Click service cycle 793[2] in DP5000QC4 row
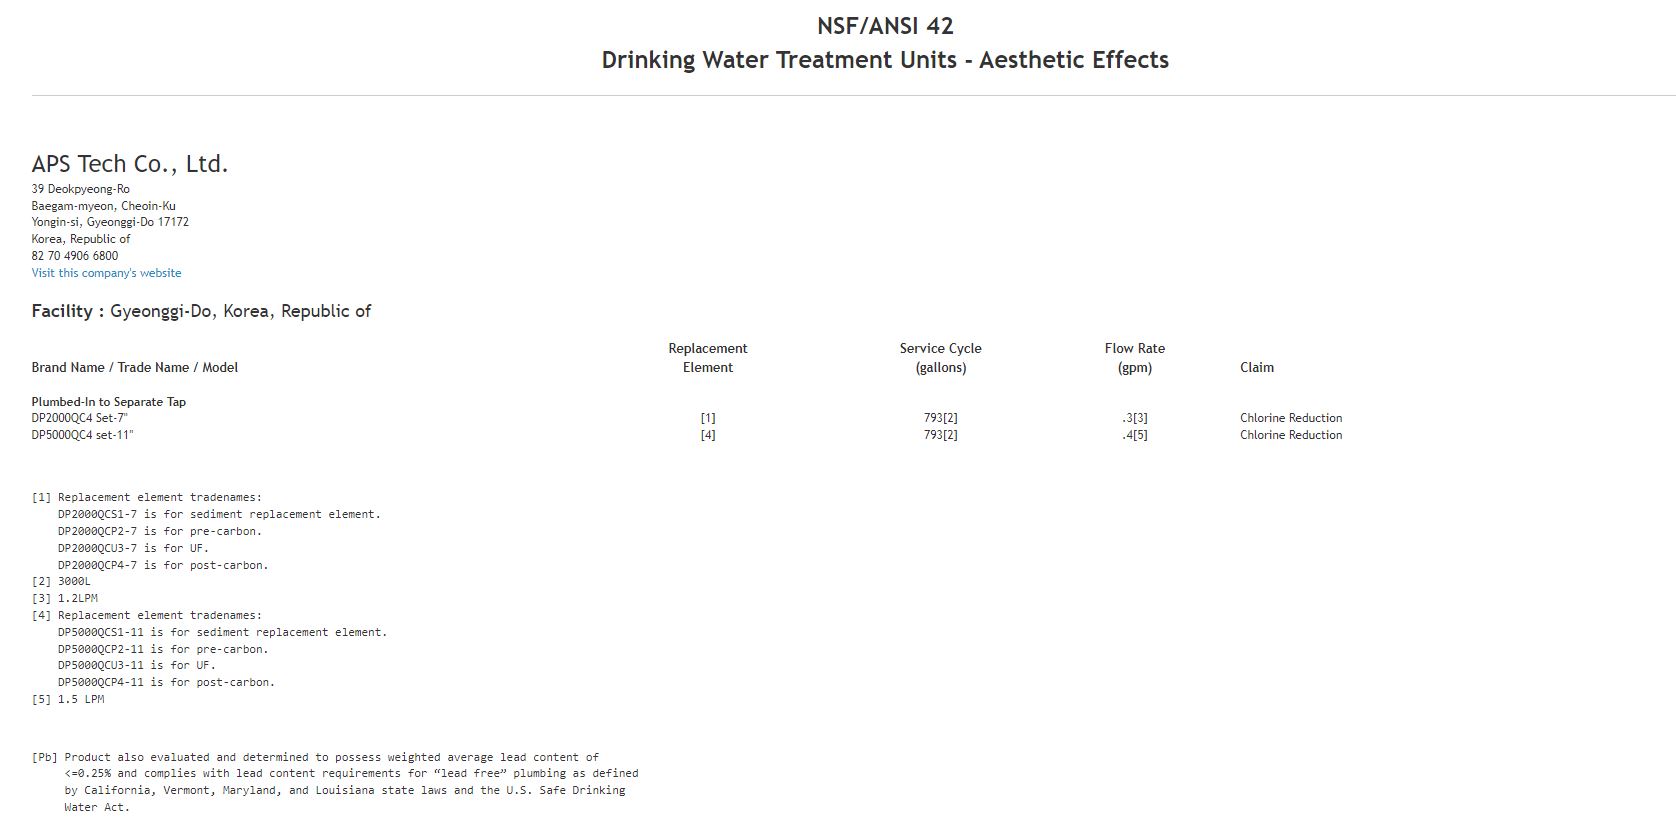This screenshot has height=825, width=1676. coord(940,435)
